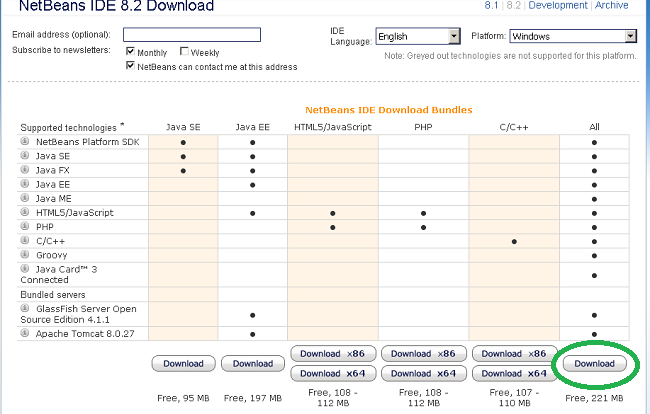Click the PHP column header

(x=423, y=127)
